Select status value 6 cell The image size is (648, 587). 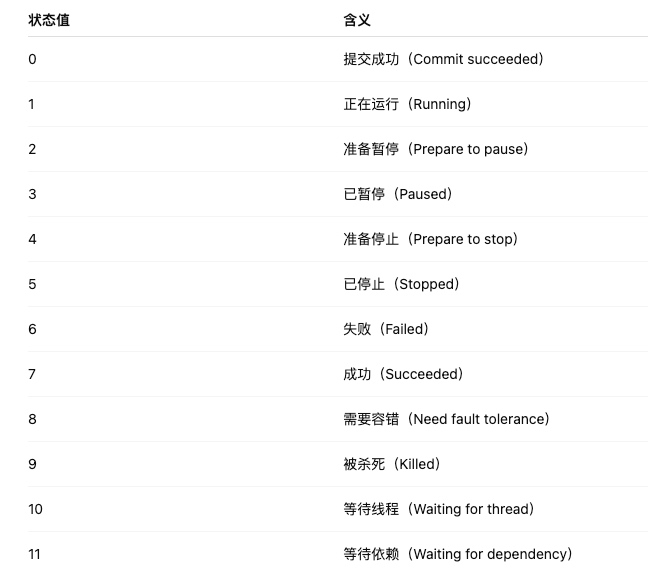(x=32, y=329)
